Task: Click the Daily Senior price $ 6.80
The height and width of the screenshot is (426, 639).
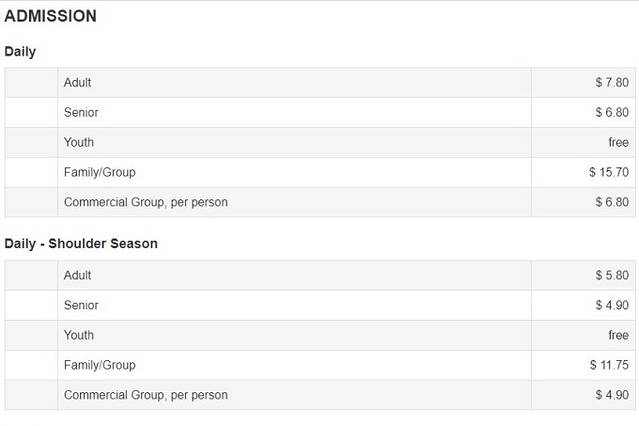Action: (611, 112)
